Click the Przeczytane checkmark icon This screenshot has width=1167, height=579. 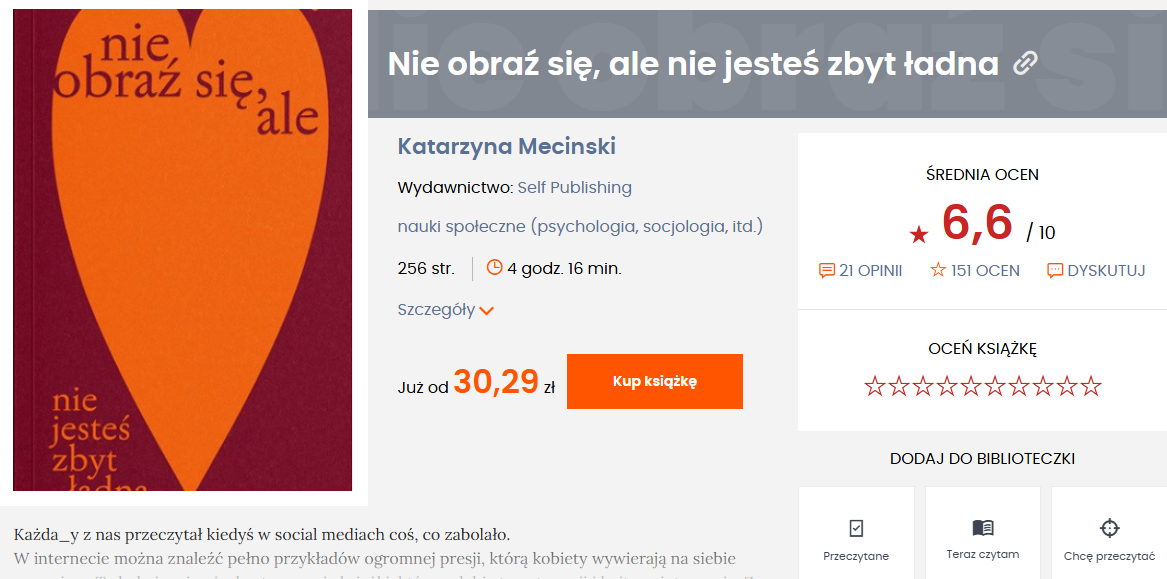[856, 528]
